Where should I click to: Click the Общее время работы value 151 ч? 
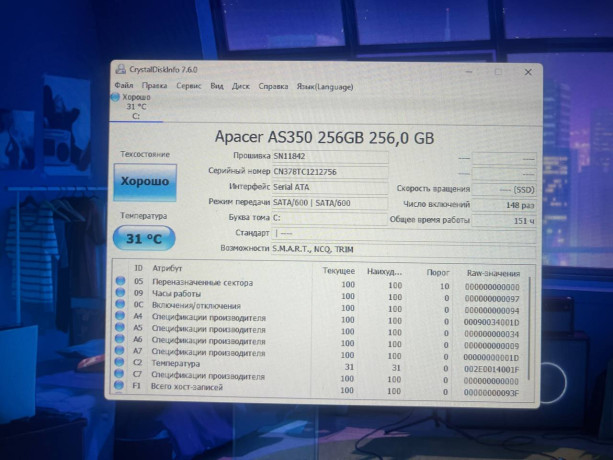tap(504, 221)
